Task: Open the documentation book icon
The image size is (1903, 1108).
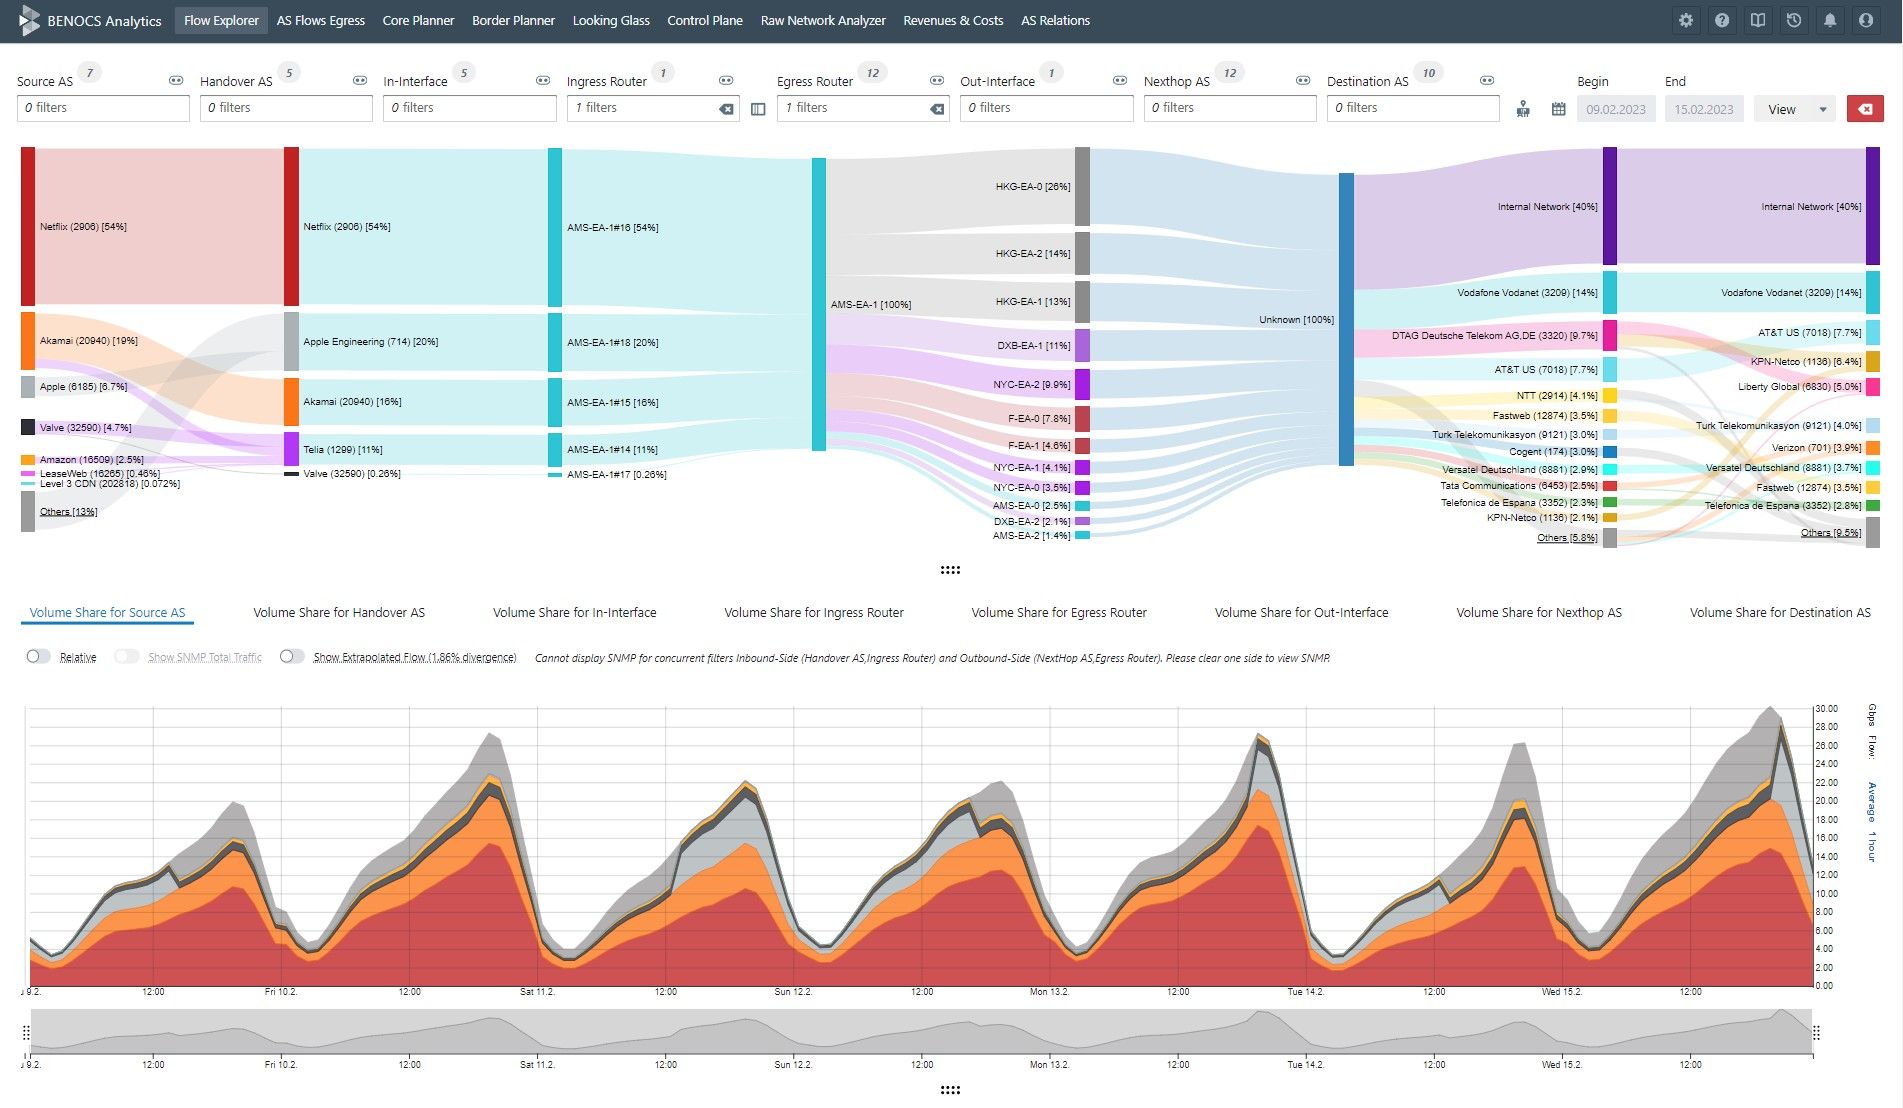Action: click(x=1758, y=20)
